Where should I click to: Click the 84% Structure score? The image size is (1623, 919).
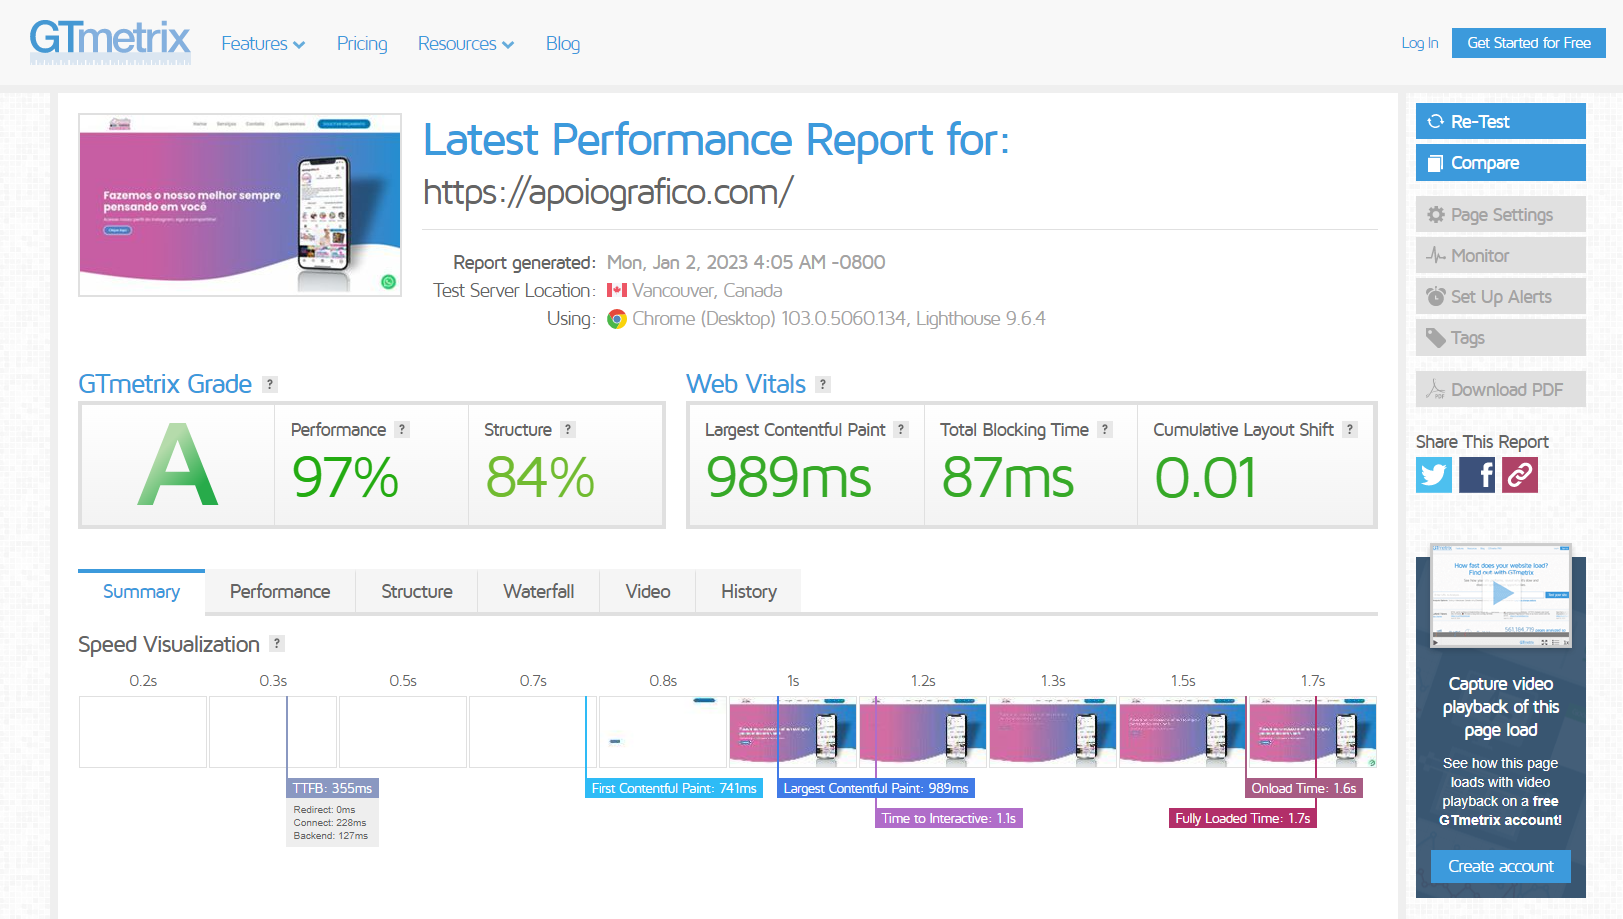tap(540, 477)
